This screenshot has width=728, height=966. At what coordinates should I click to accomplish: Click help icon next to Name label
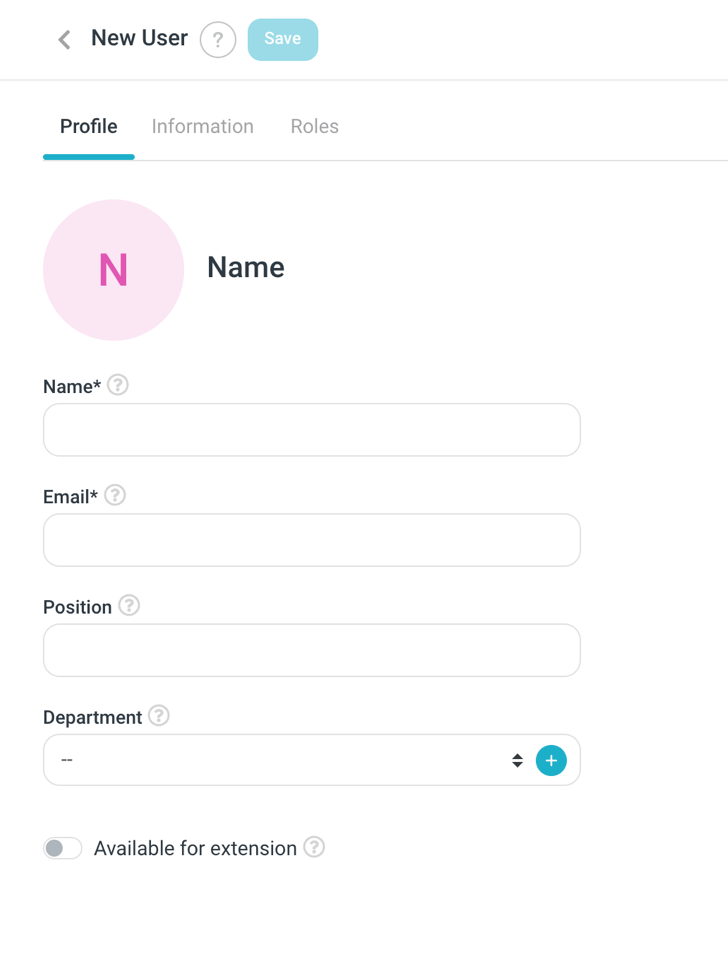pos(118,385)
